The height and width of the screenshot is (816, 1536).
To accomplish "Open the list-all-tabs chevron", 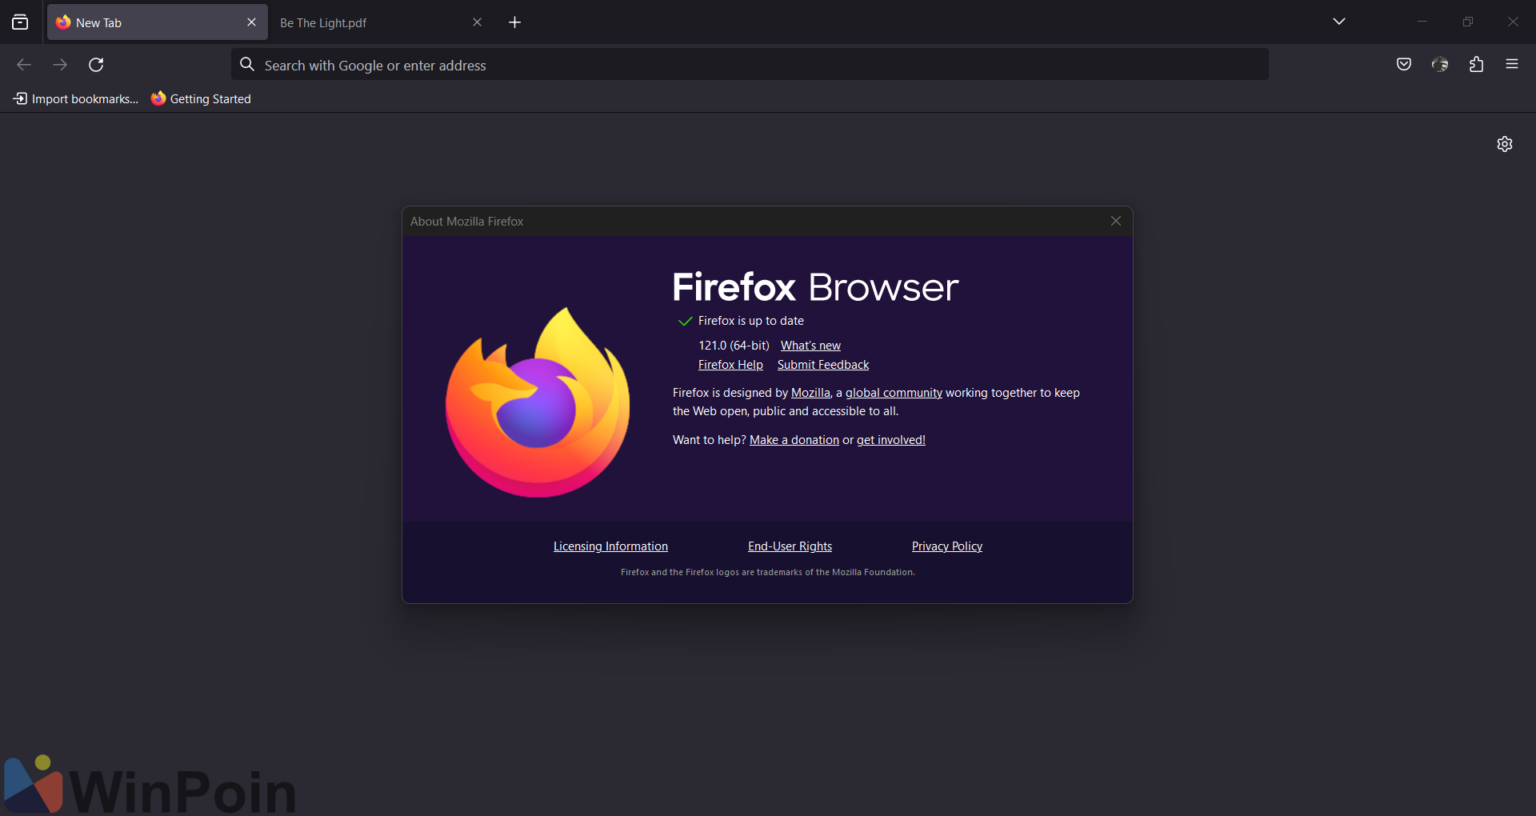I will click(1338, 21).
